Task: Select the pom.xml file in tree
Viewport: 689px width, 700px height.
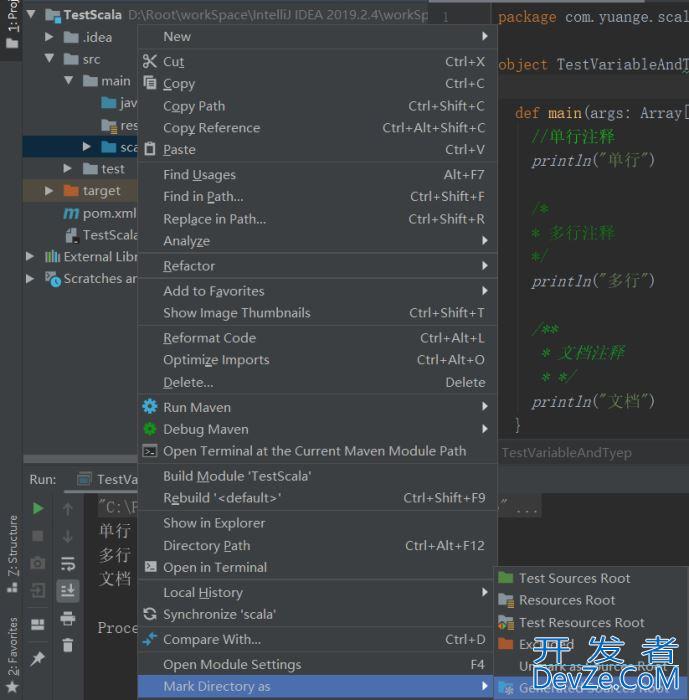Action: pos(100,213)
